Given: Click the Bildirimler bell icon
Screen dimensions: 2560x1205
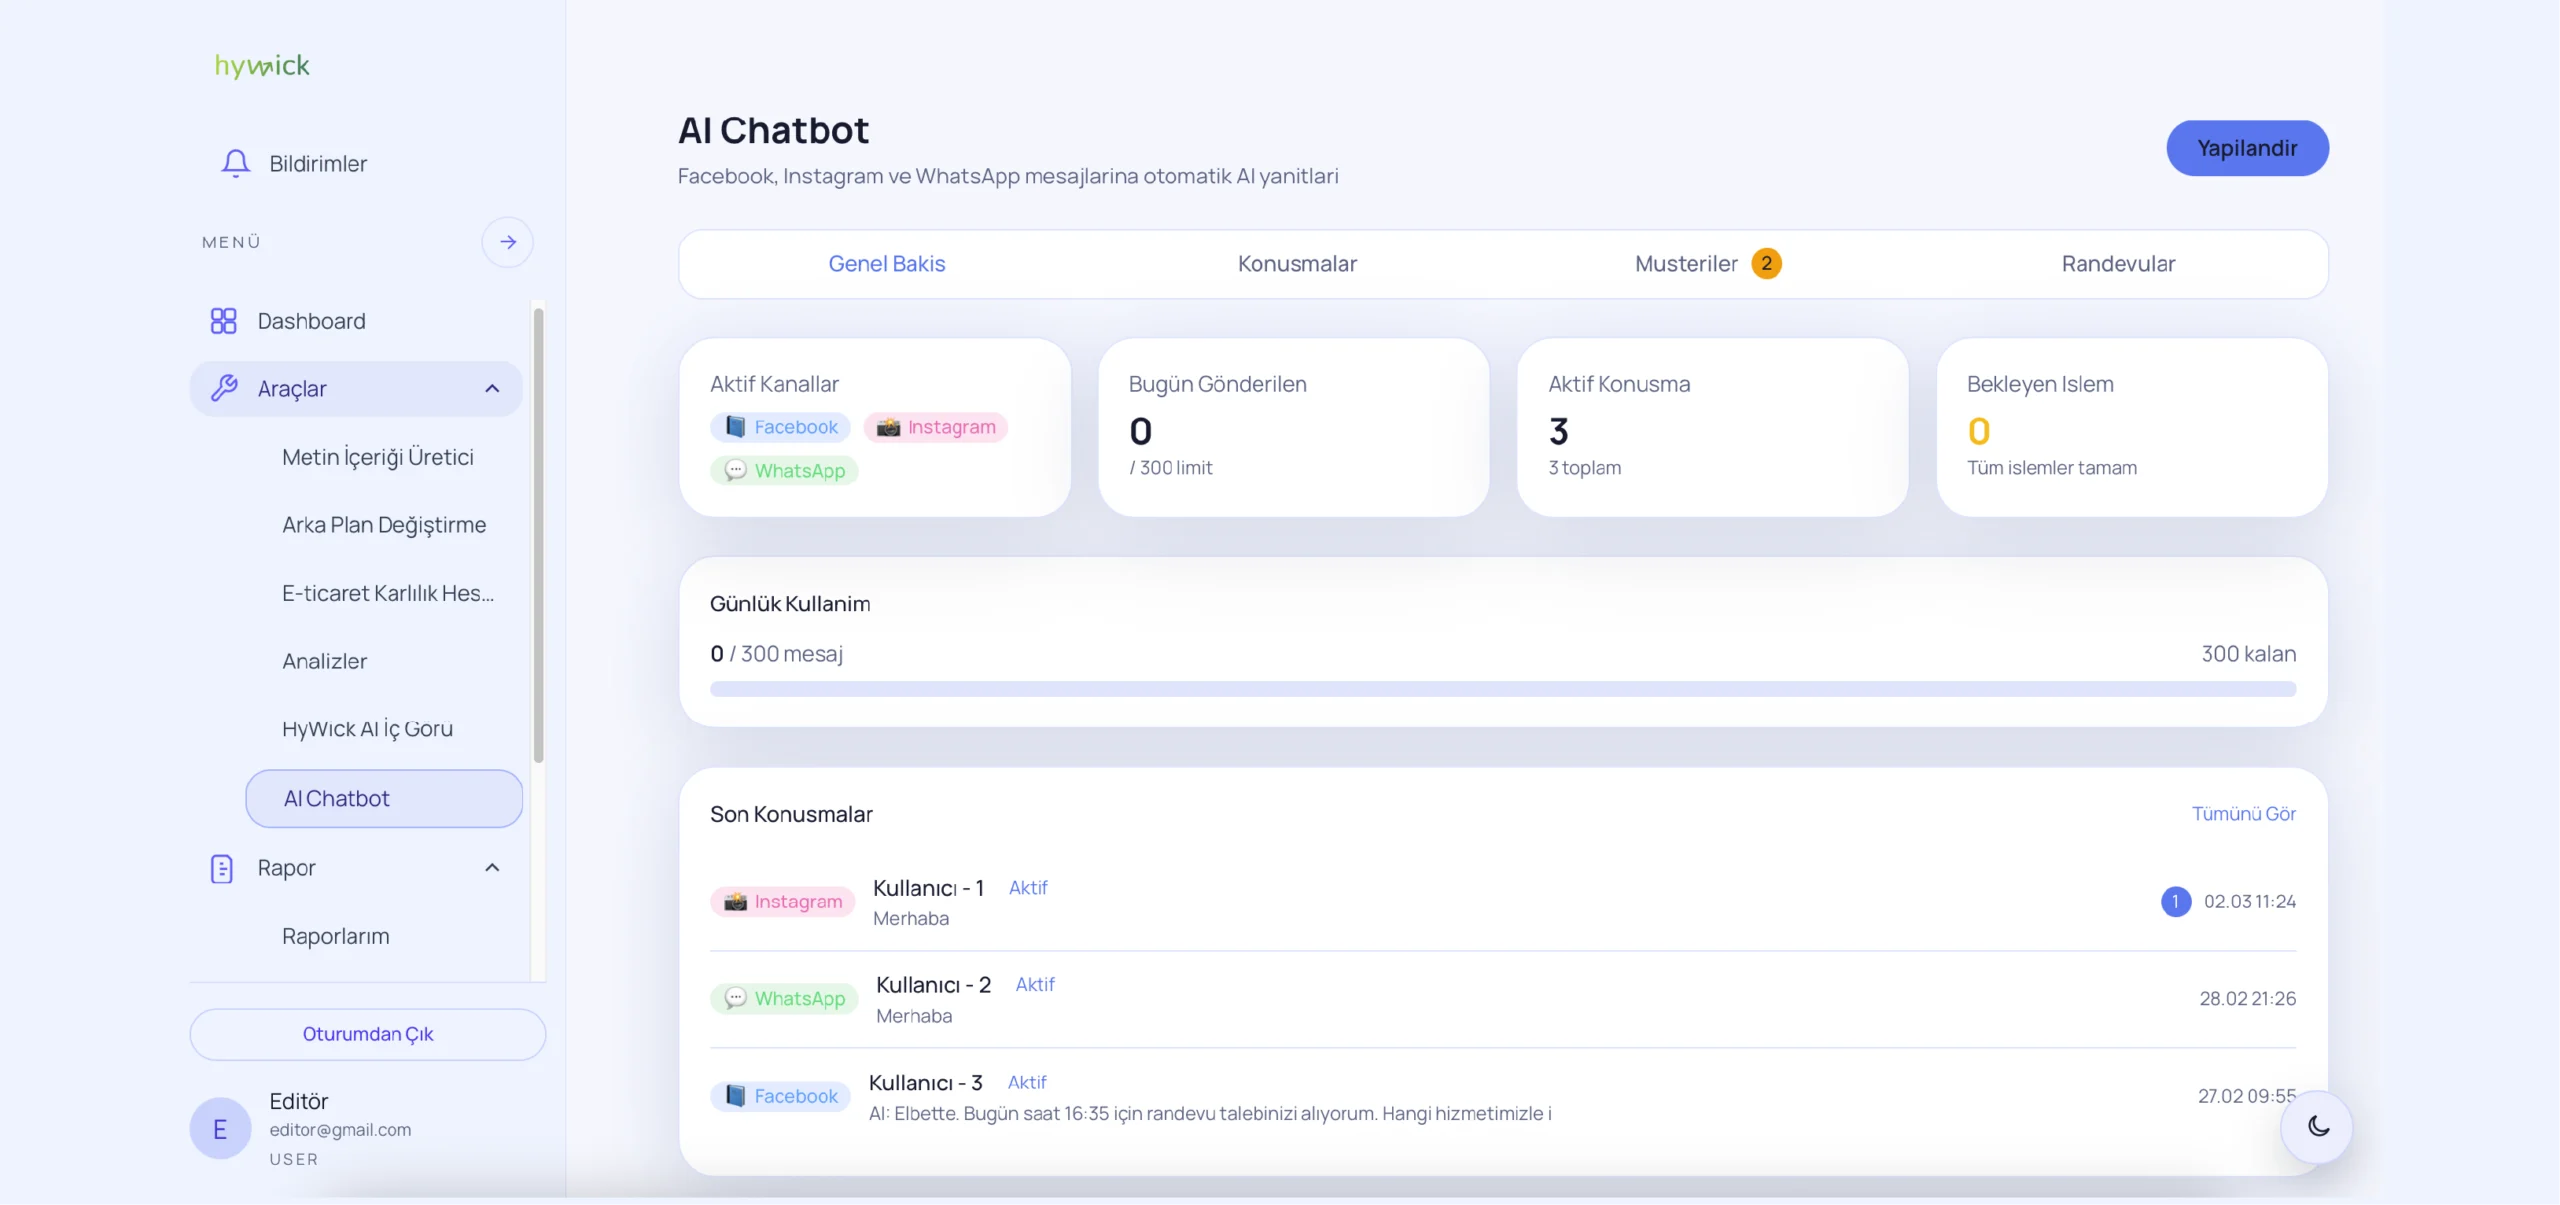Looking at the screenshot, I should [x=235, y=163].
